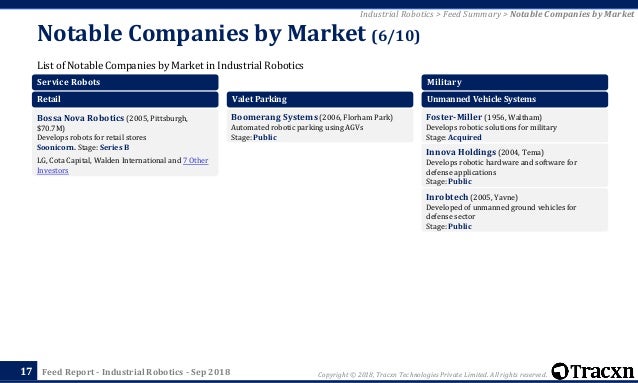Click the slide title 'Notable Companies by Market'
This screenshot has width=638, height=383.
pyautogui.click(x=201, y=33)
